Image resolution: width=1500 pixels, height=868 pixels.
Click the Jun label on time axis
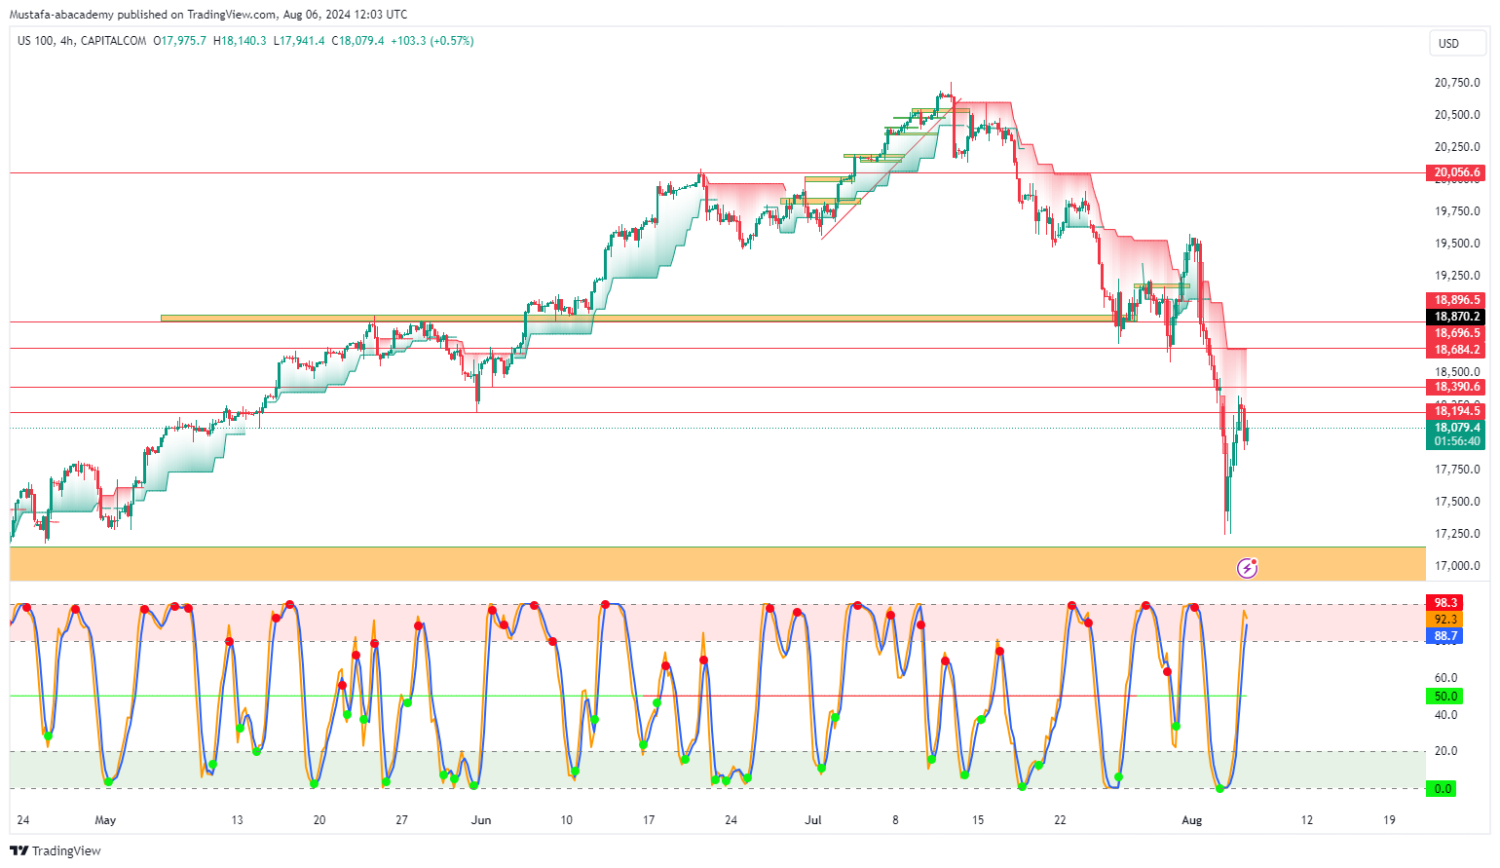(482, 820)
